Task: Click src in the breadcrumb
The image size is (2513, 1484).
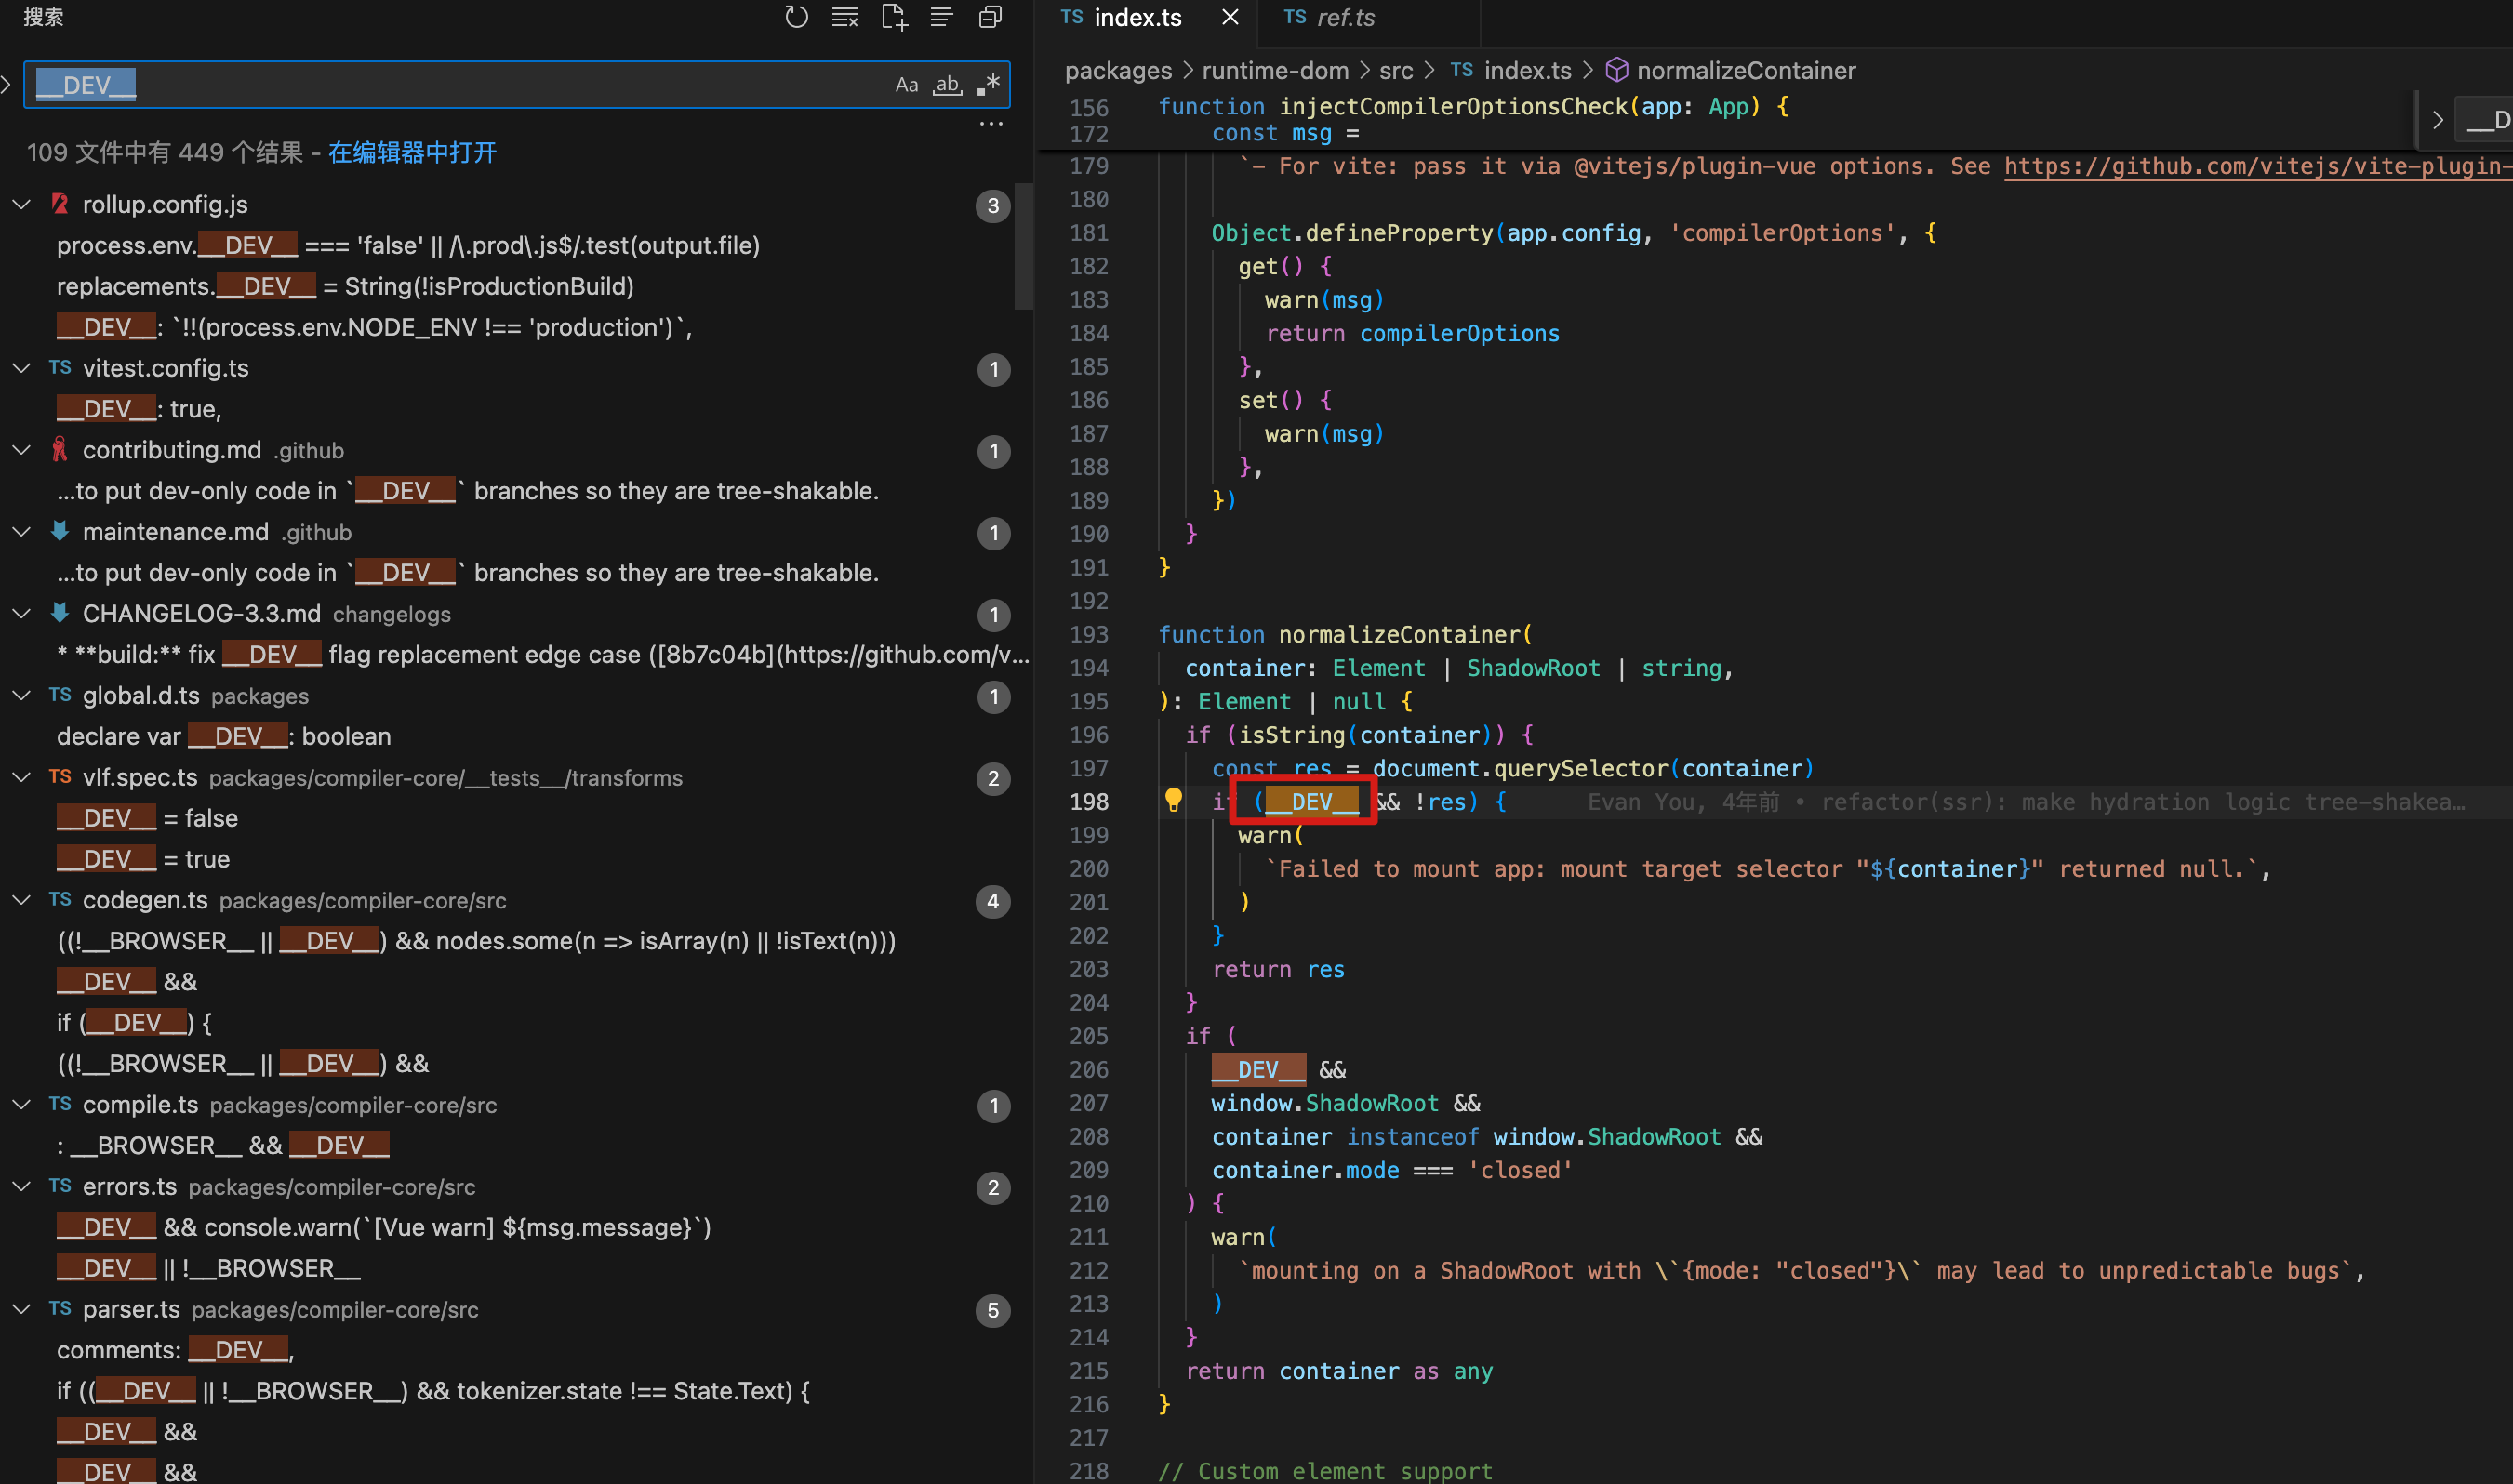Action: click(1396, 71)
